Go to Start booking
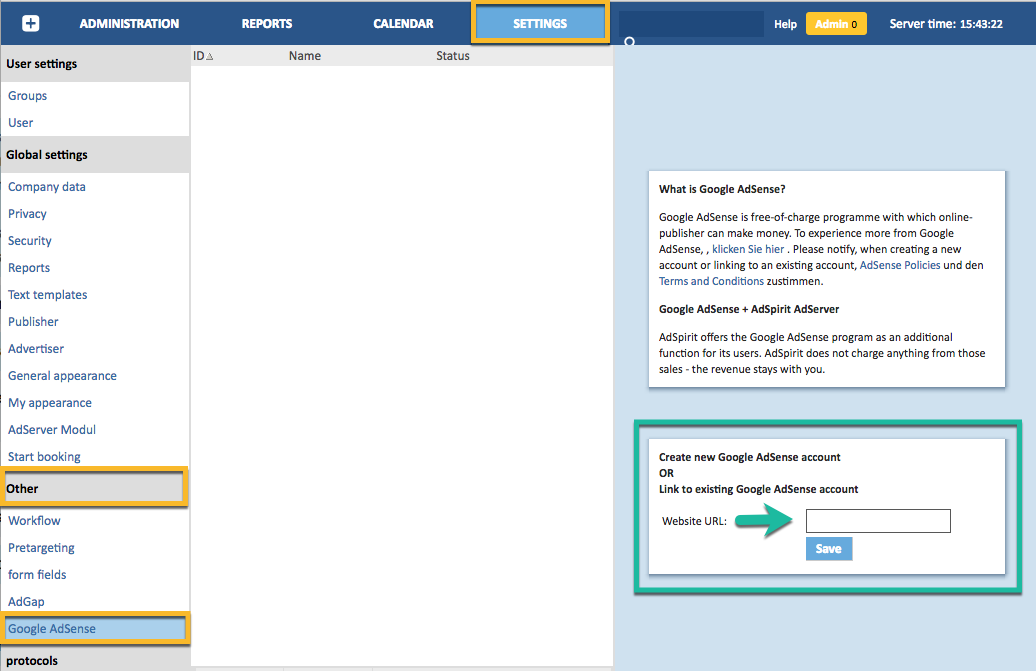The image size is (1036, 671). pos(44,457)
